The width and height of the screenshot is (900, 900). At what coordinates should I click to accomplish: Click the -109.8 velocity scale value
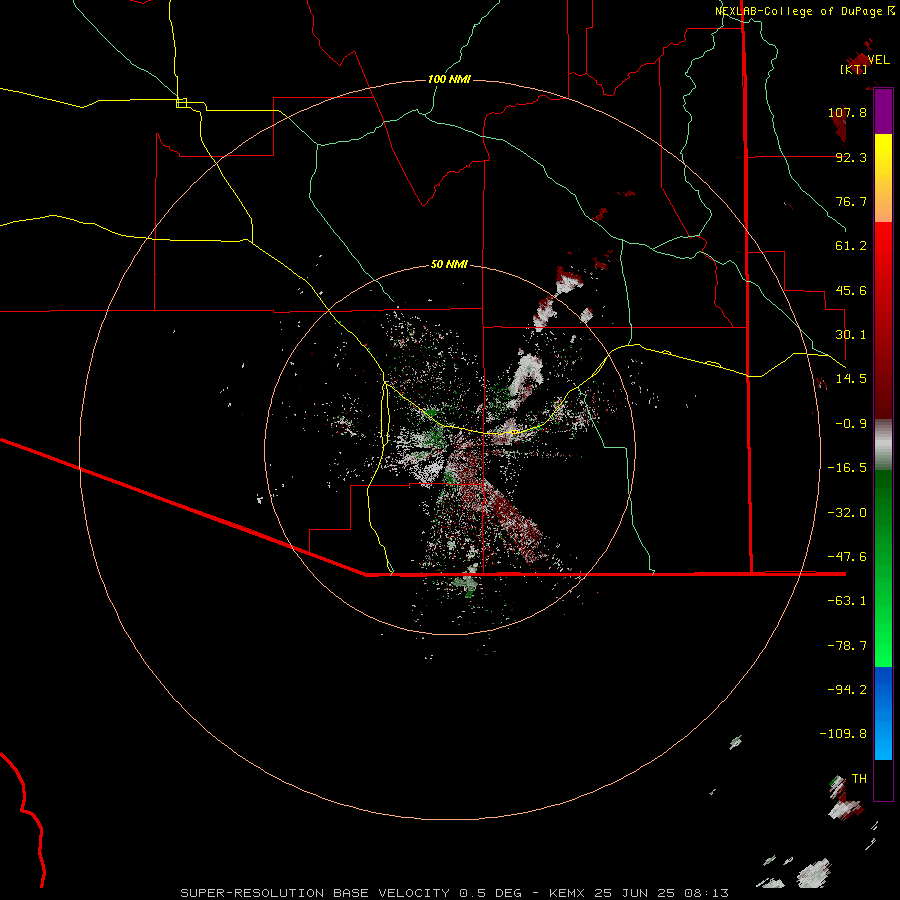pos(843,734)
